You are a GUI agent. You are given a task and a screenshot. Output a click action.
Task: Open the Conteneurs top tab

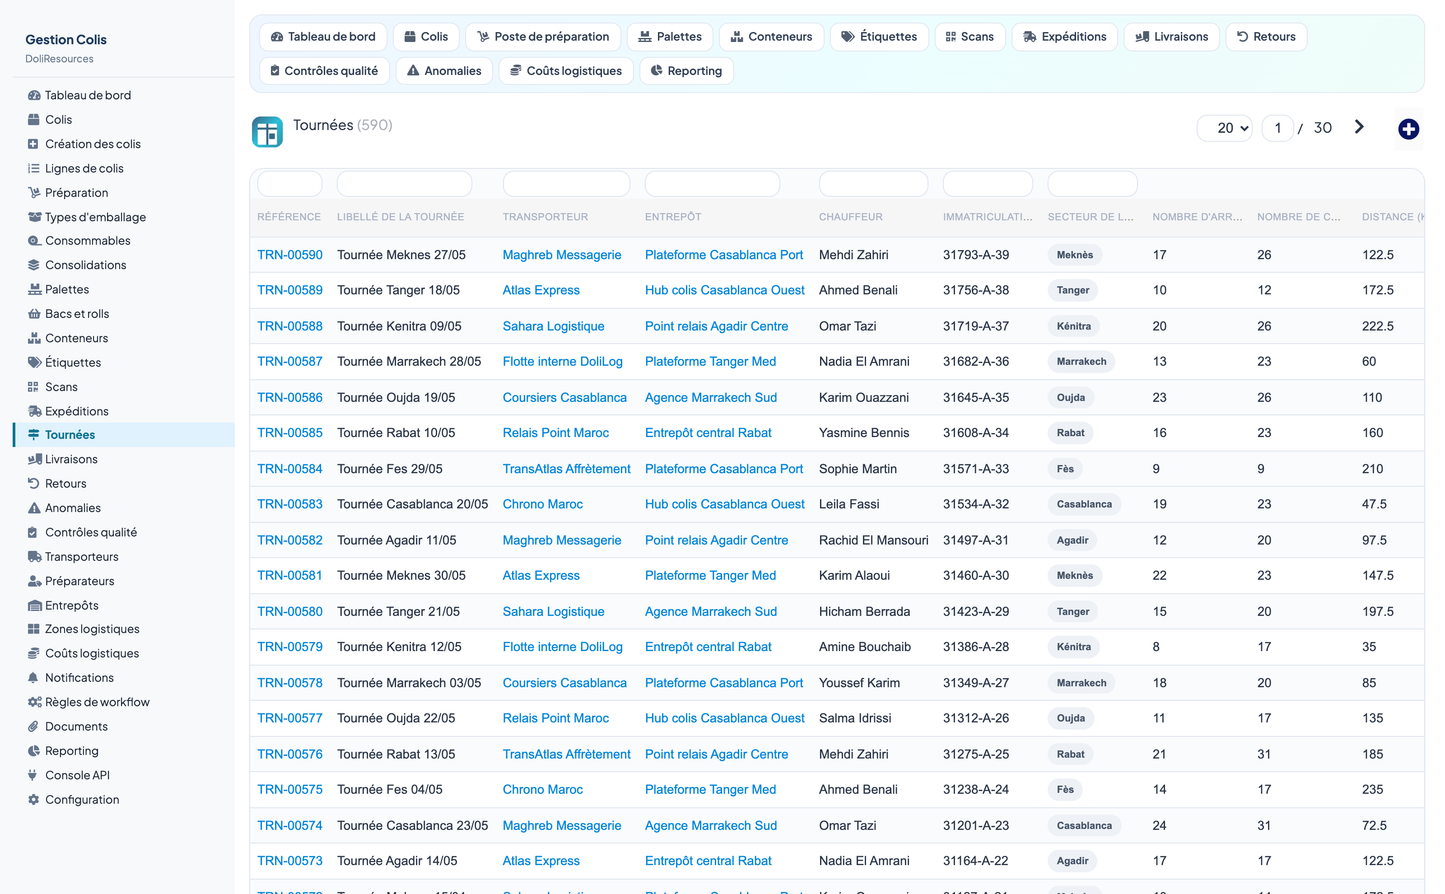[x=771, y=37]
